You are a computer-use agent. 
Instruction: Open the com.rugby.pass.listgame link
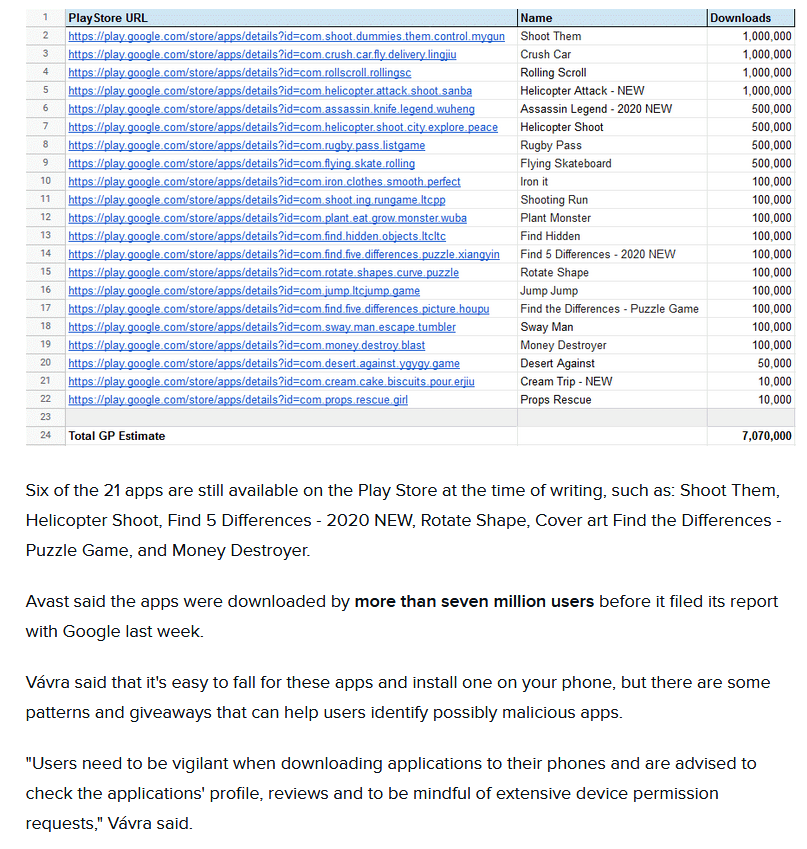(246, 145)
